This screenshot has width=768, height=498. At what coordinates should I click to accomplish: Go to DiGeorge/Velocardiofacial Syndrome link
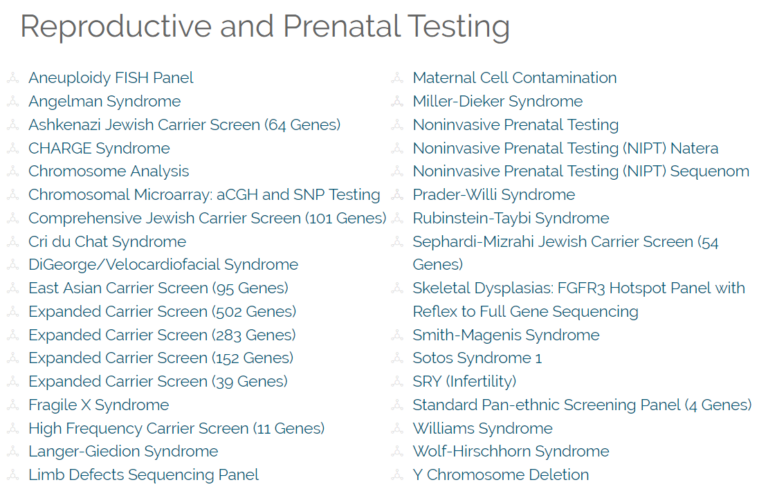[163, 265]
